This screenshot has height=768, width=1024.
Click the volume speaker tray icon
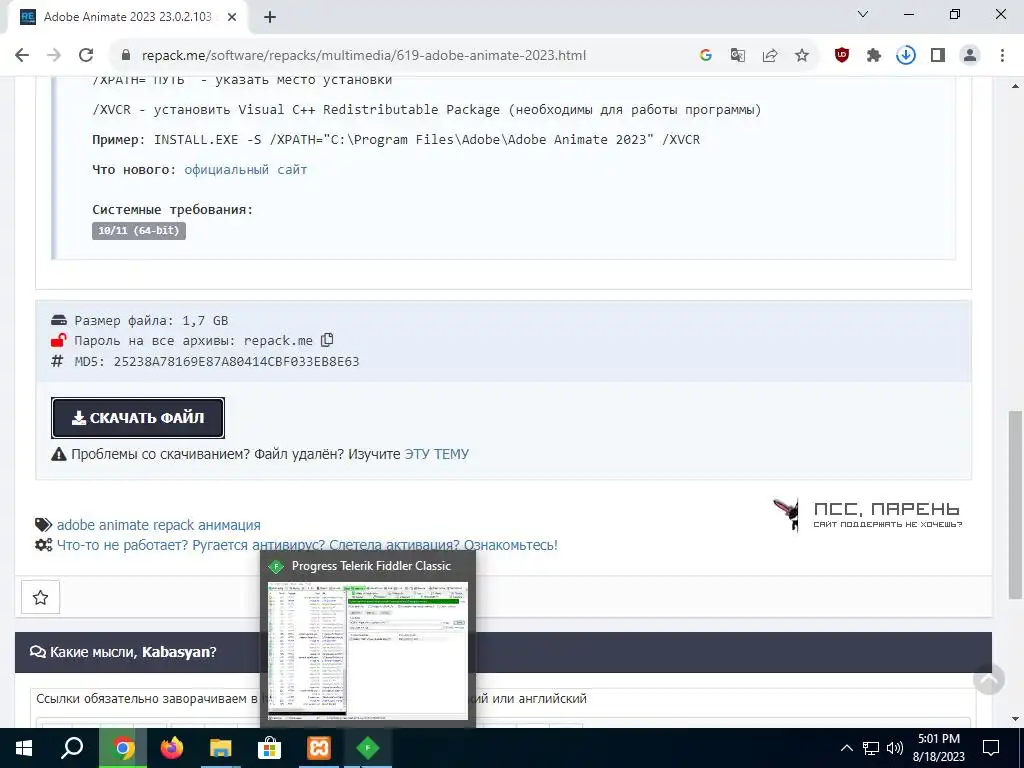point(895,748)
